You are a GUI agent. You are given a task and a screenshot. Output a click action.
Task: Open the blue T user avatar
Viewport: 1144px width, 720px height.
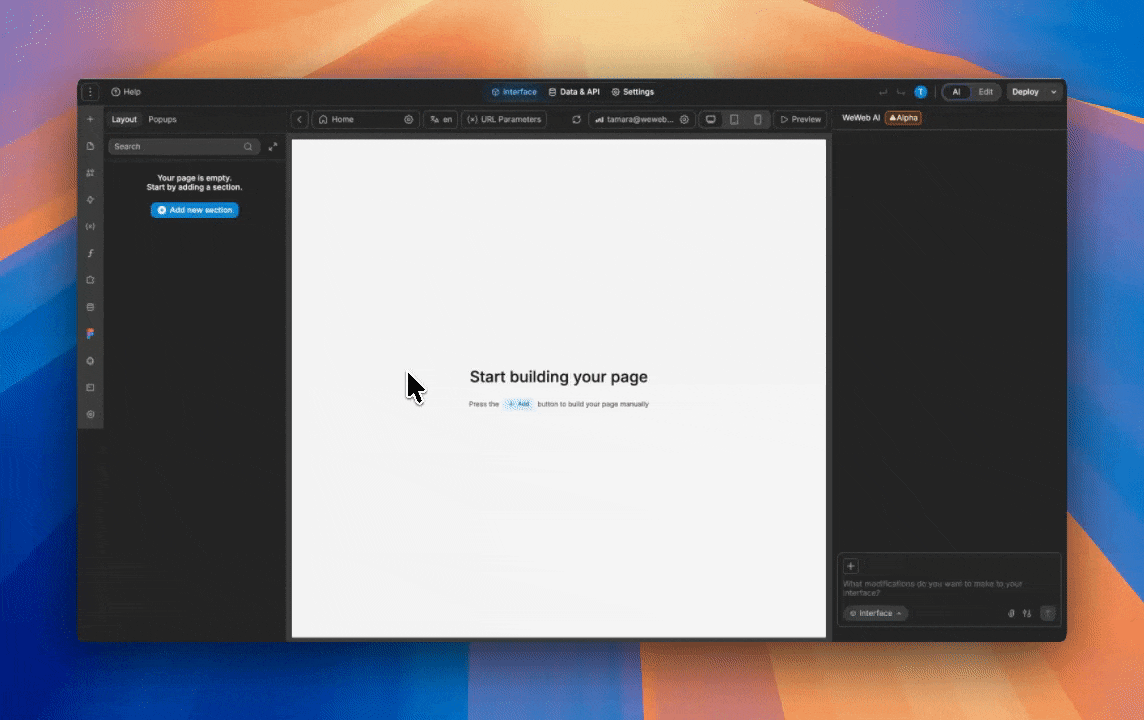[921, 92]
